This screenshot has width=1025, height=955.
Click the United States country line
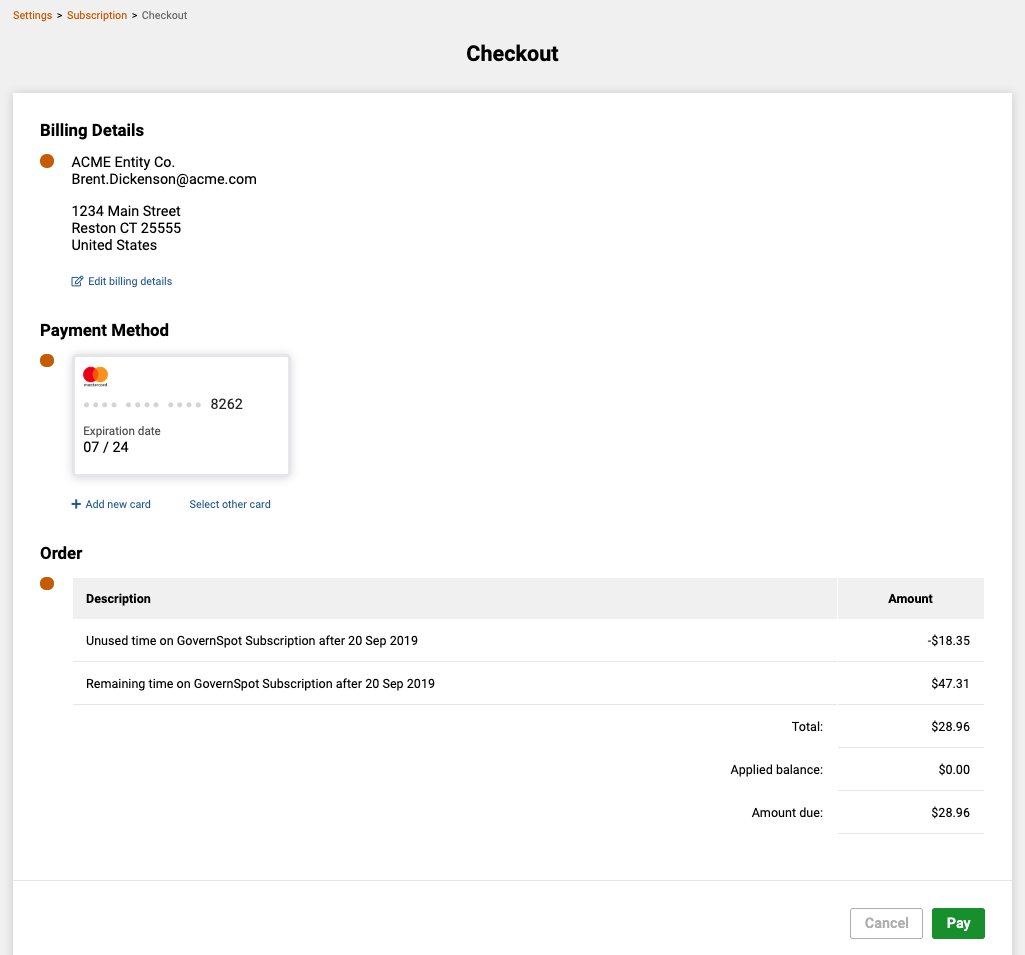(114, 245)
